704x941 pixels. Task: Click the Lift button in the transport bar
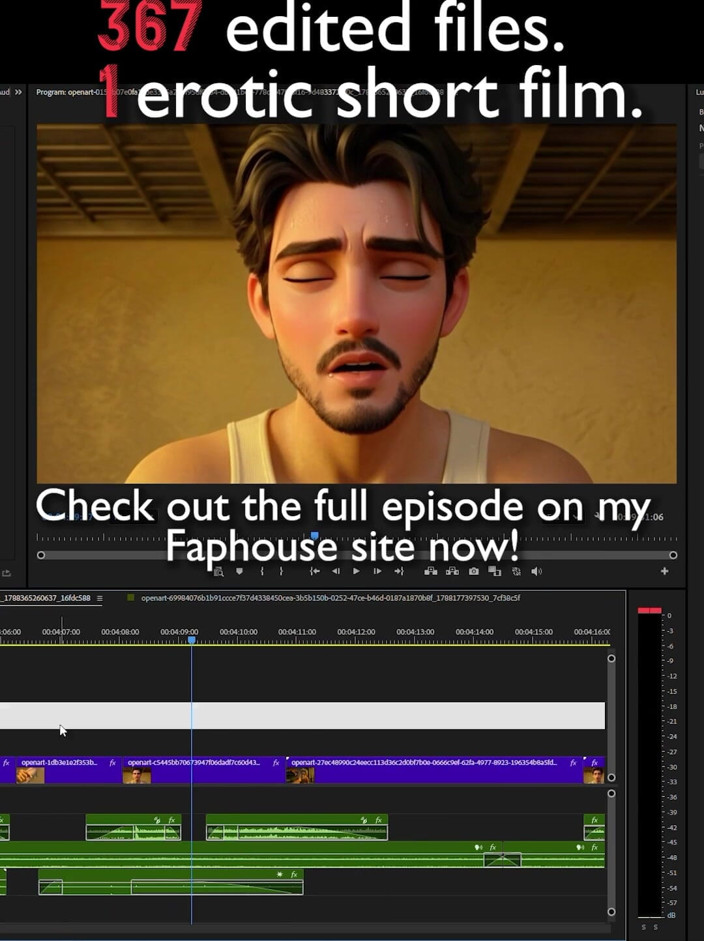(431, 571)
